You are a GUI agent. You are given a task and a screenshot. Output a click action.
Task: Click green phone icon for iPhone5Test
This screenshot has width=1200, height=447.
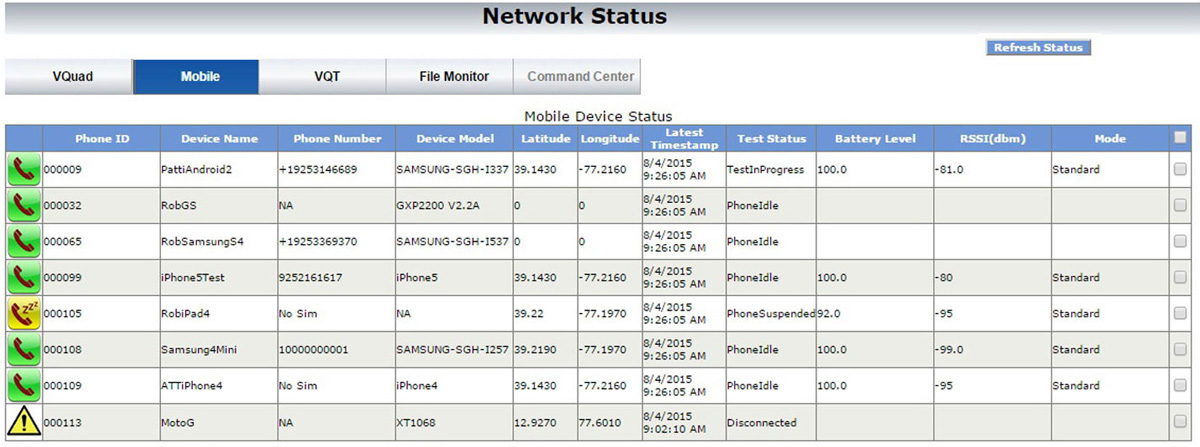[x=23, y=278]
